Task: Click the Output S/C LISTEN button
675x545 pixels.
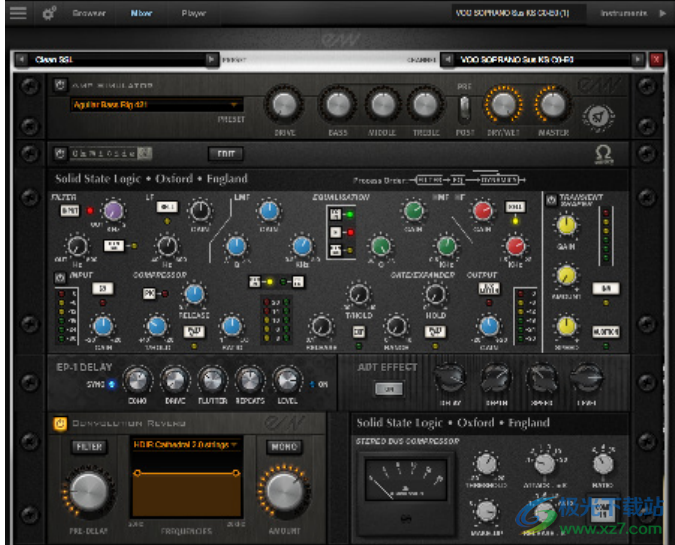Action: pyautogui.click(x=489, y=288)
